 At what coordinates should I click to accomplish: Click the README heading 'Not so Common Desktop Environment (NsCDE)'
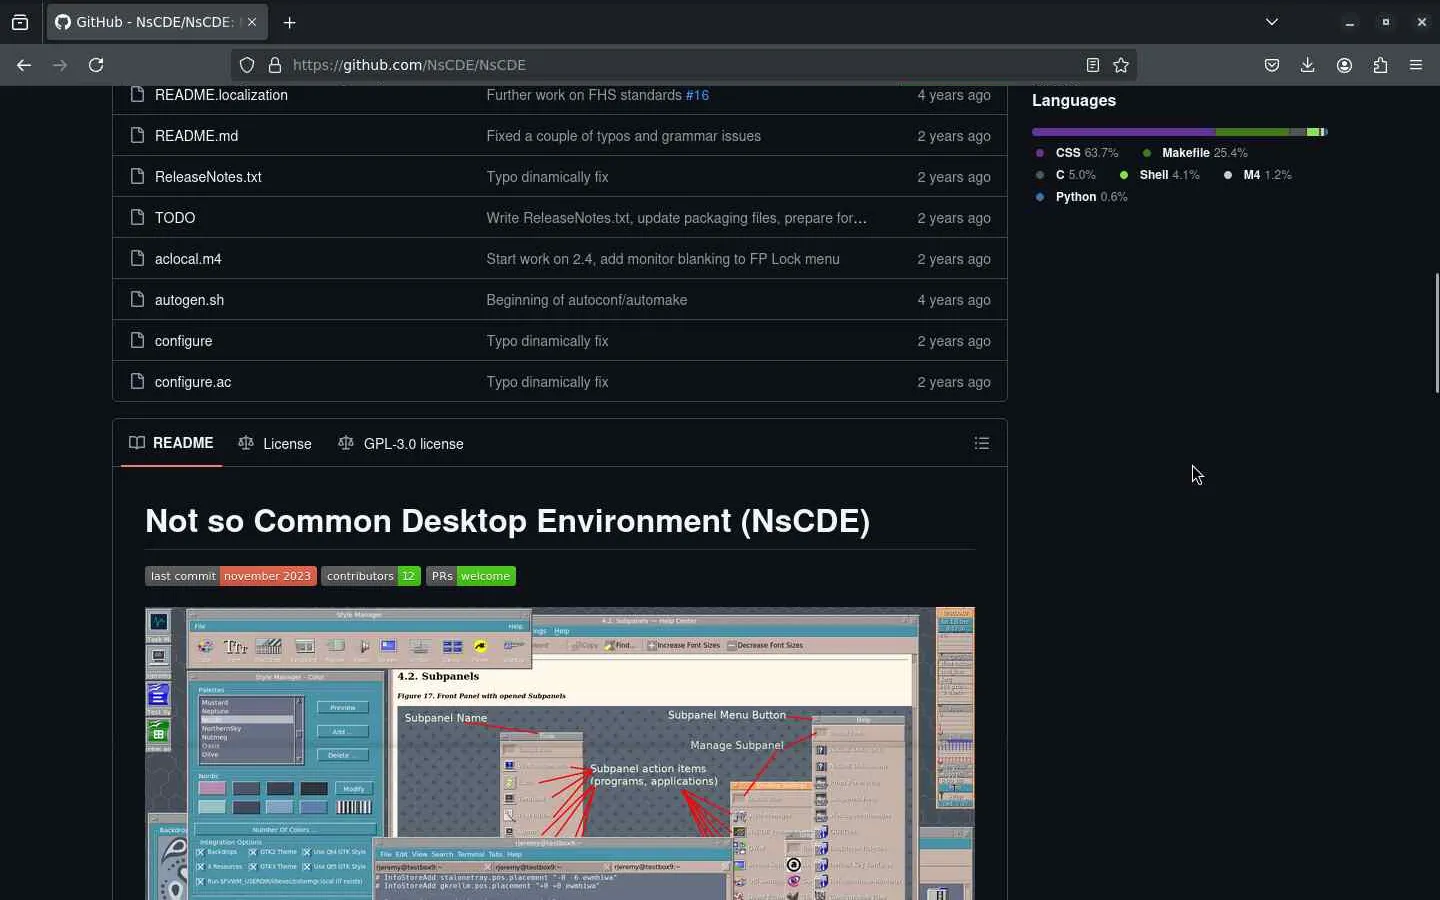(507, 521)
